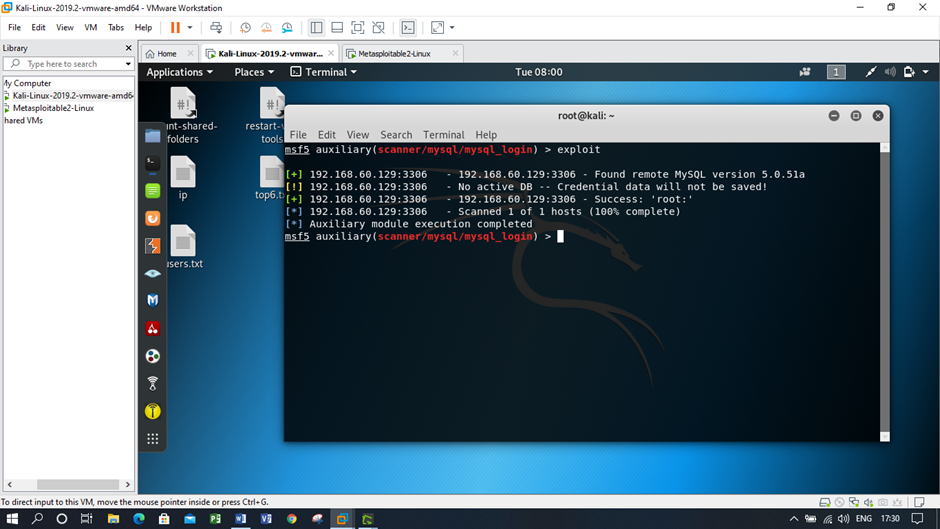The image size is (940, 529).
Task: Send Ctrl+Alt+Del to the virtual machine
Action: [x=216, y=28]
